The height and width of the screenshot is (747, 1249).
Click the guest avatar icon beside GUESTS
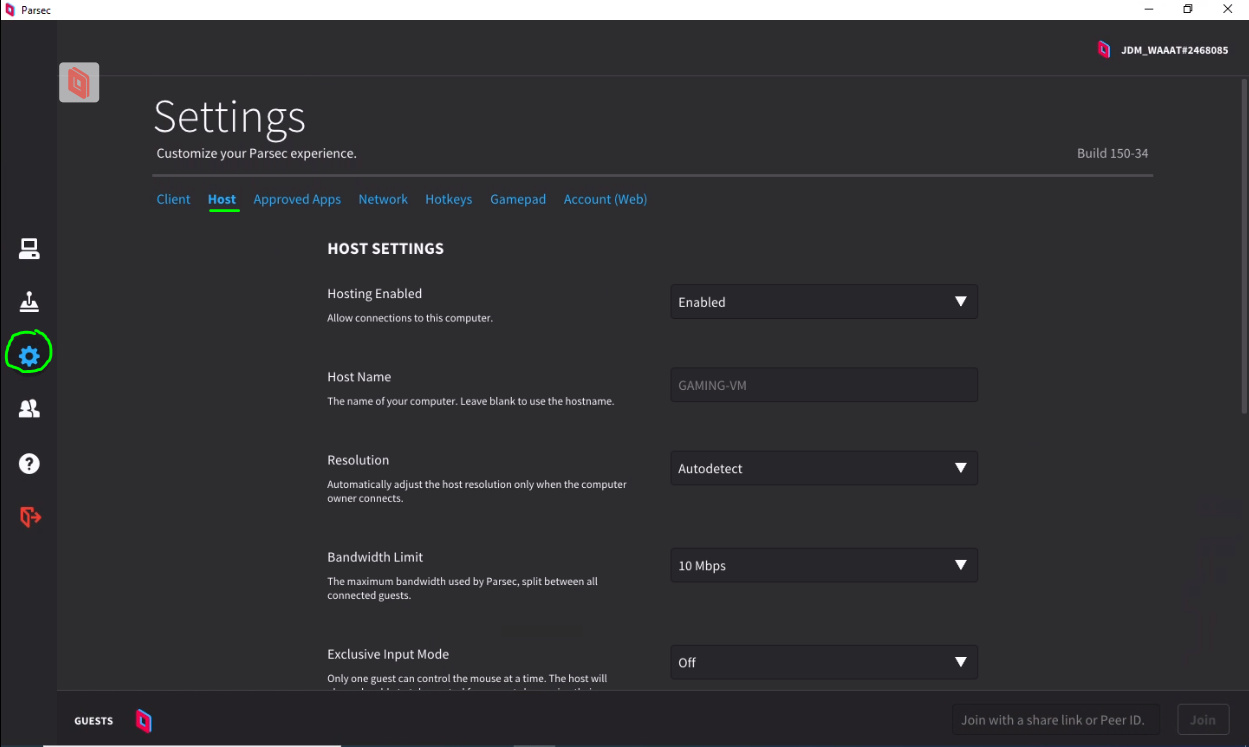click(x=144, y=720)
